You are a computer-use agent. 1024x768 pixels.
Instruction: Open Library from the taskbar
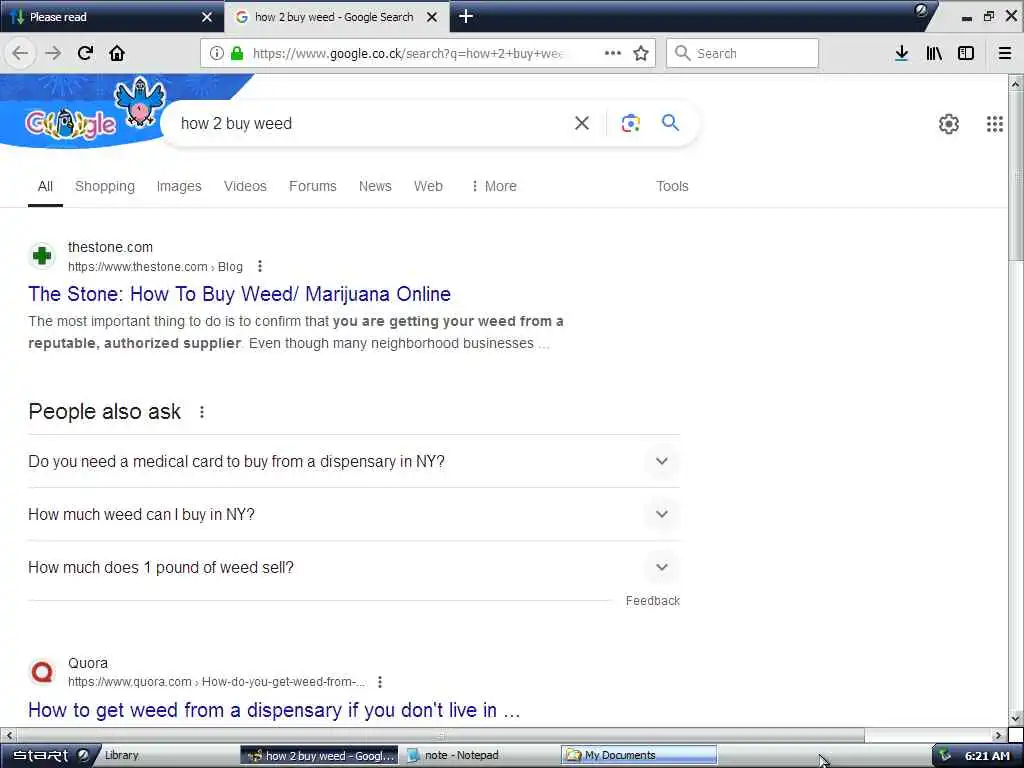point(121,755)
